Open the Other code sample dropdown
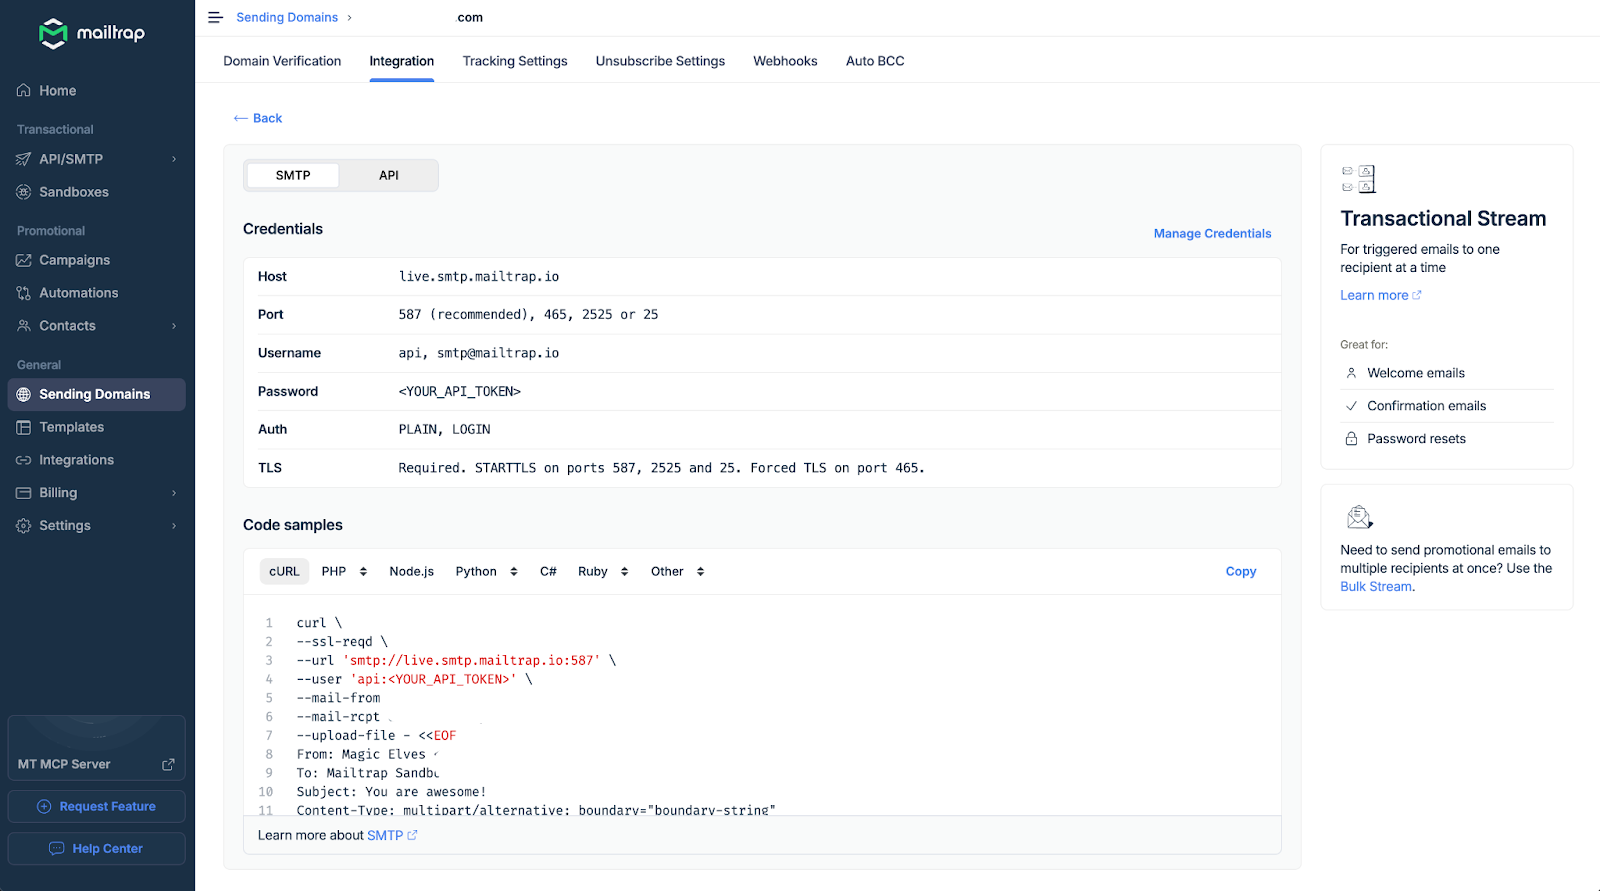Viewport: 1600px width, 891px height. pos(677,571)
